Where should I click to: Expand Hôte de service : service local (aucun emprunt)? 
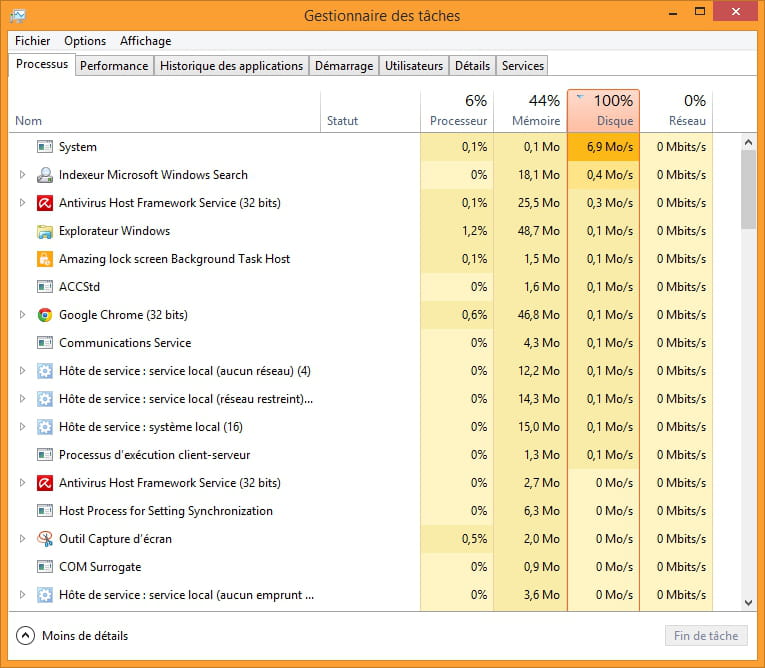point(22,595)
